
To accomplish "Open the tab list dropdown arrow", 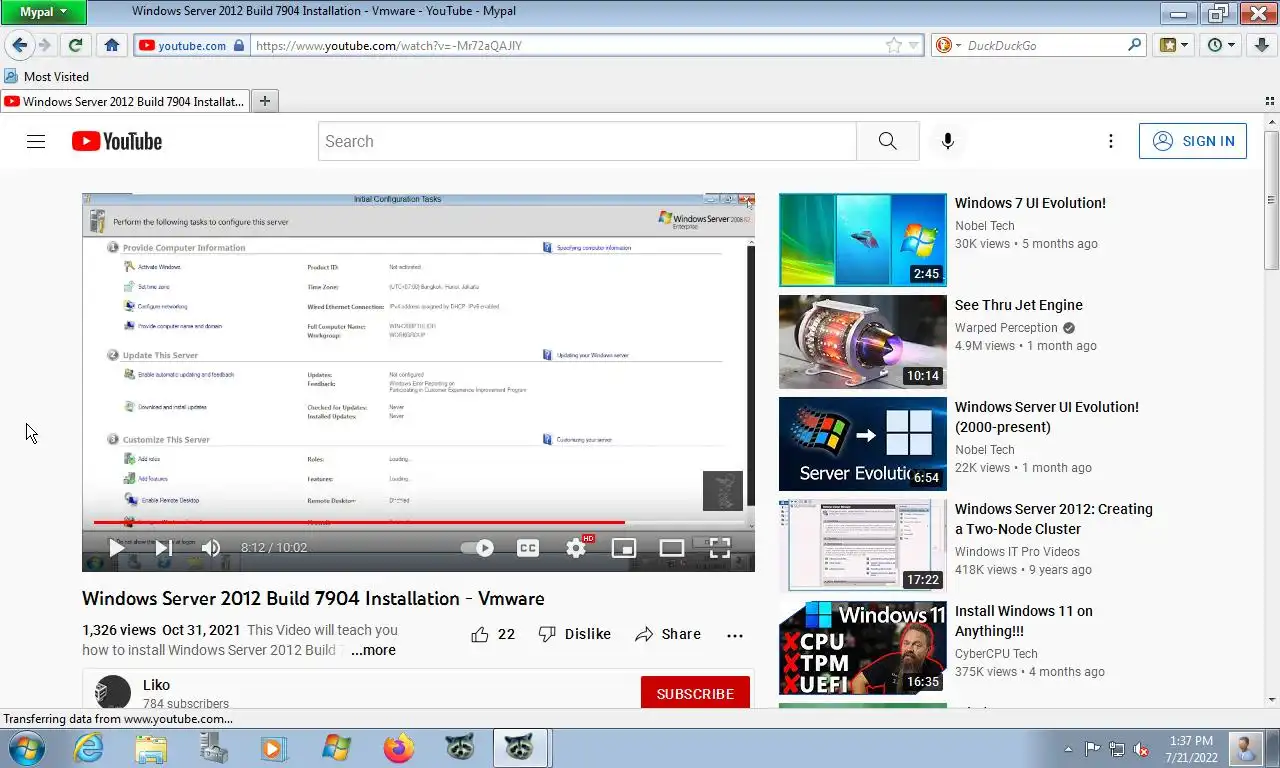I will click(1269, 101).
